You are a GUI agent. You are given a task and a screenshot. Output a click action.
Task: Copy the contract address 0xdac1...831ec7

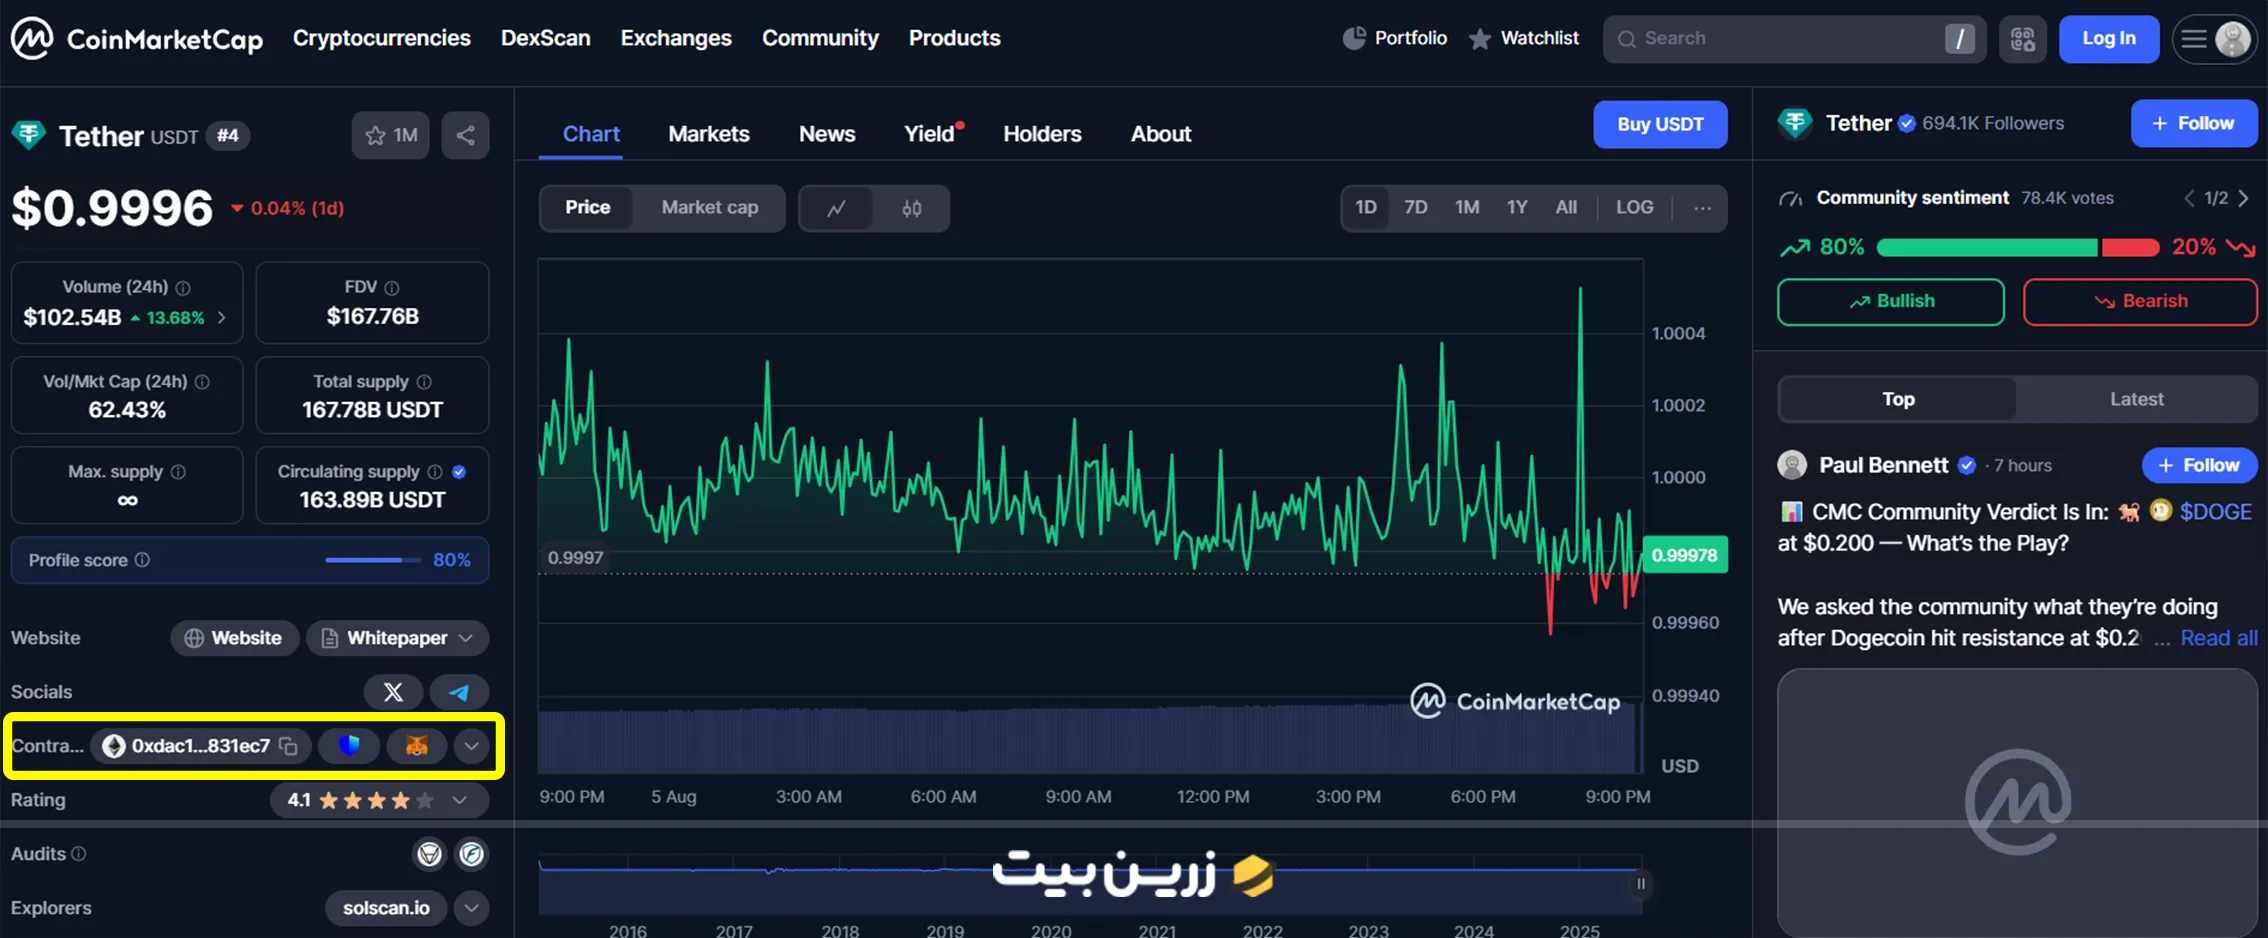289,746
